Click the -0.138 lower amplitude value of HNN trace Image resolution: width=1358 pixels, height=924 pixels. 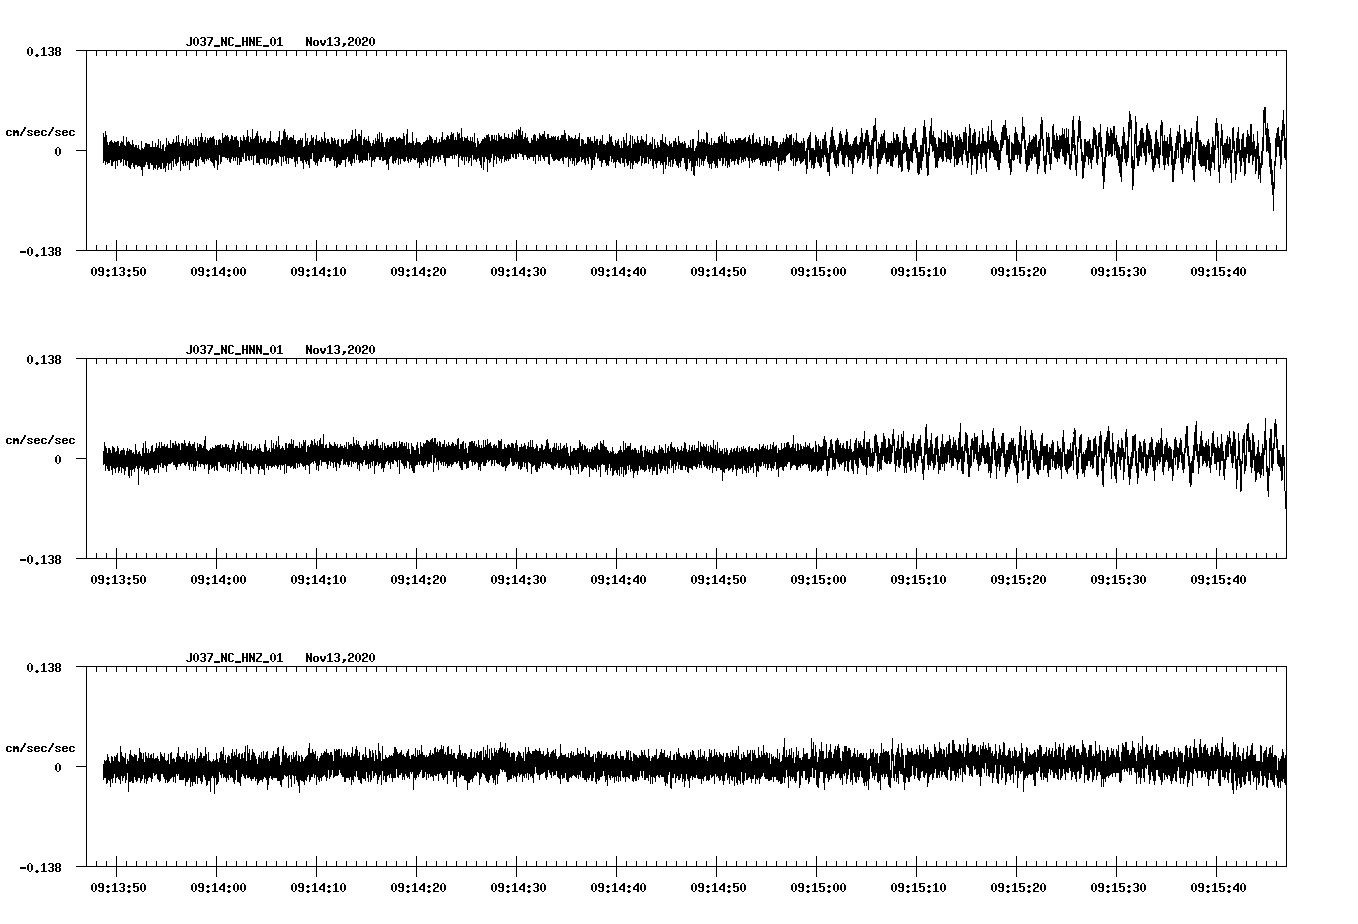click(x=40, y=560)
